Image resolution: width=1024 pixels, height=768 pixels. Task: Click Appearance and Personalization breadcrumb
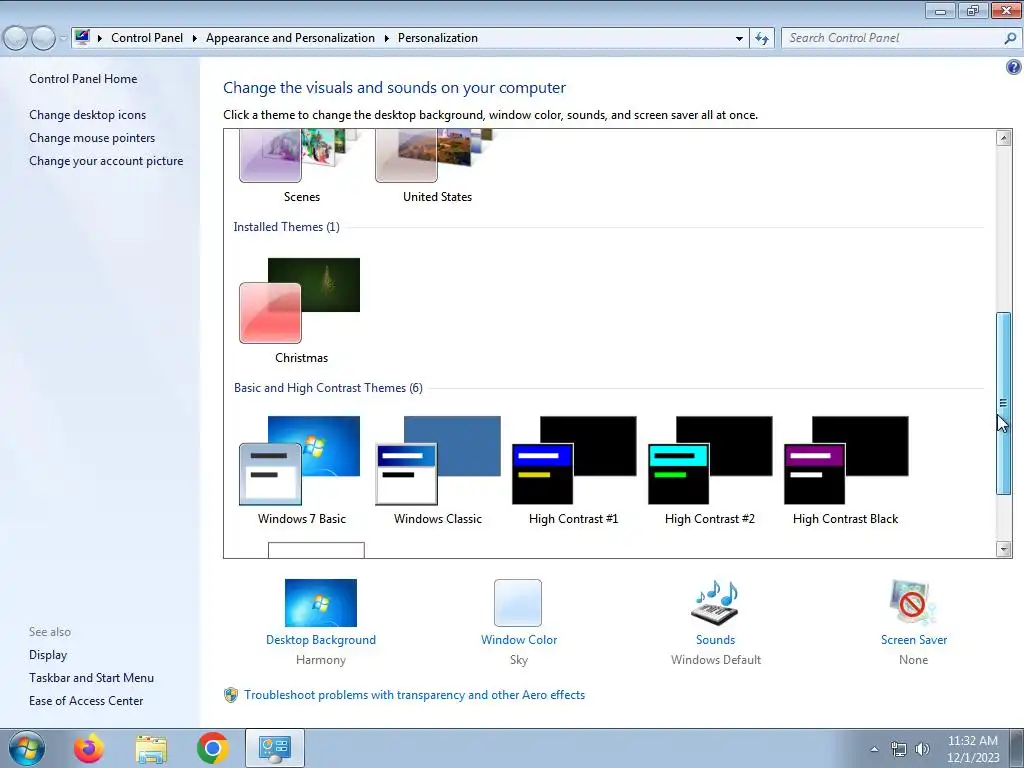click(x=290, y=38)
